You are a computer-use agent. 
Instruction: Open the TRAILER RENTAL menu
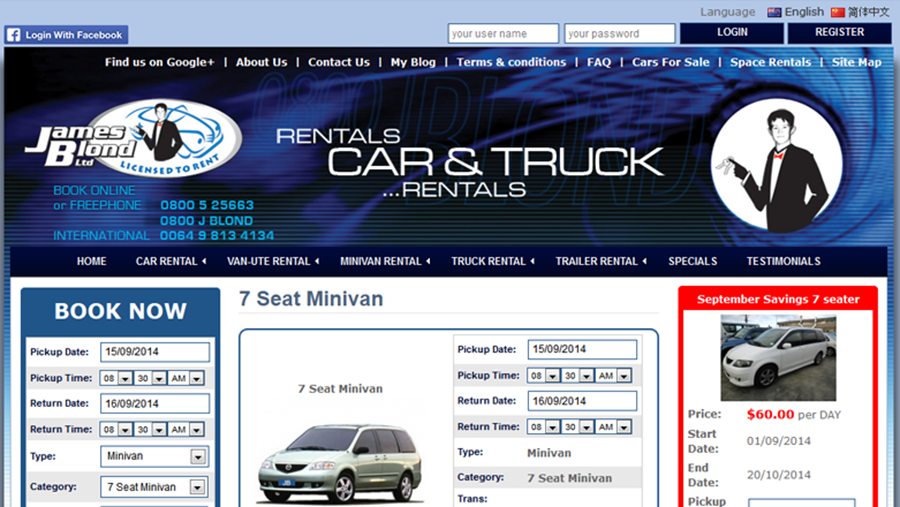click(x=601, y=261)
